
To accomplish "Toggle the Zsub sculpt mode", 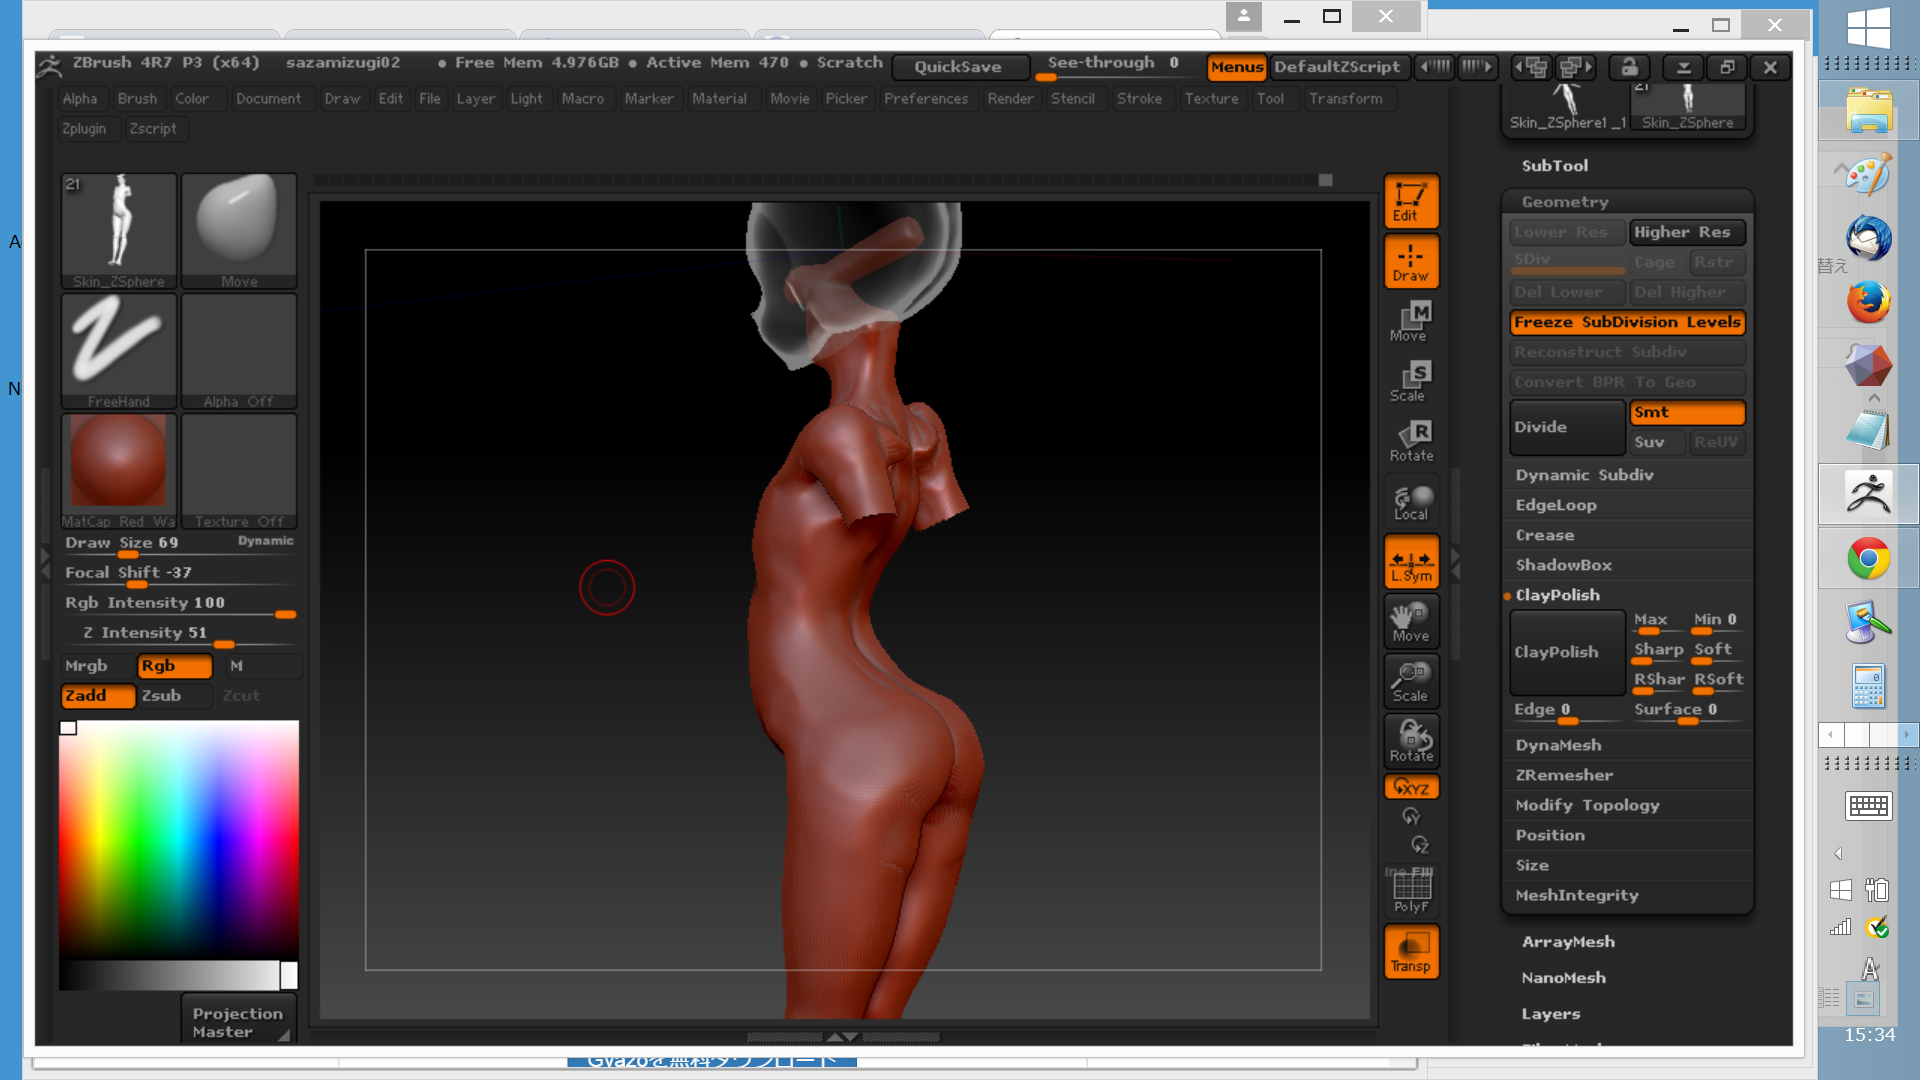I will pyautogui.click(x=174, y=696).
